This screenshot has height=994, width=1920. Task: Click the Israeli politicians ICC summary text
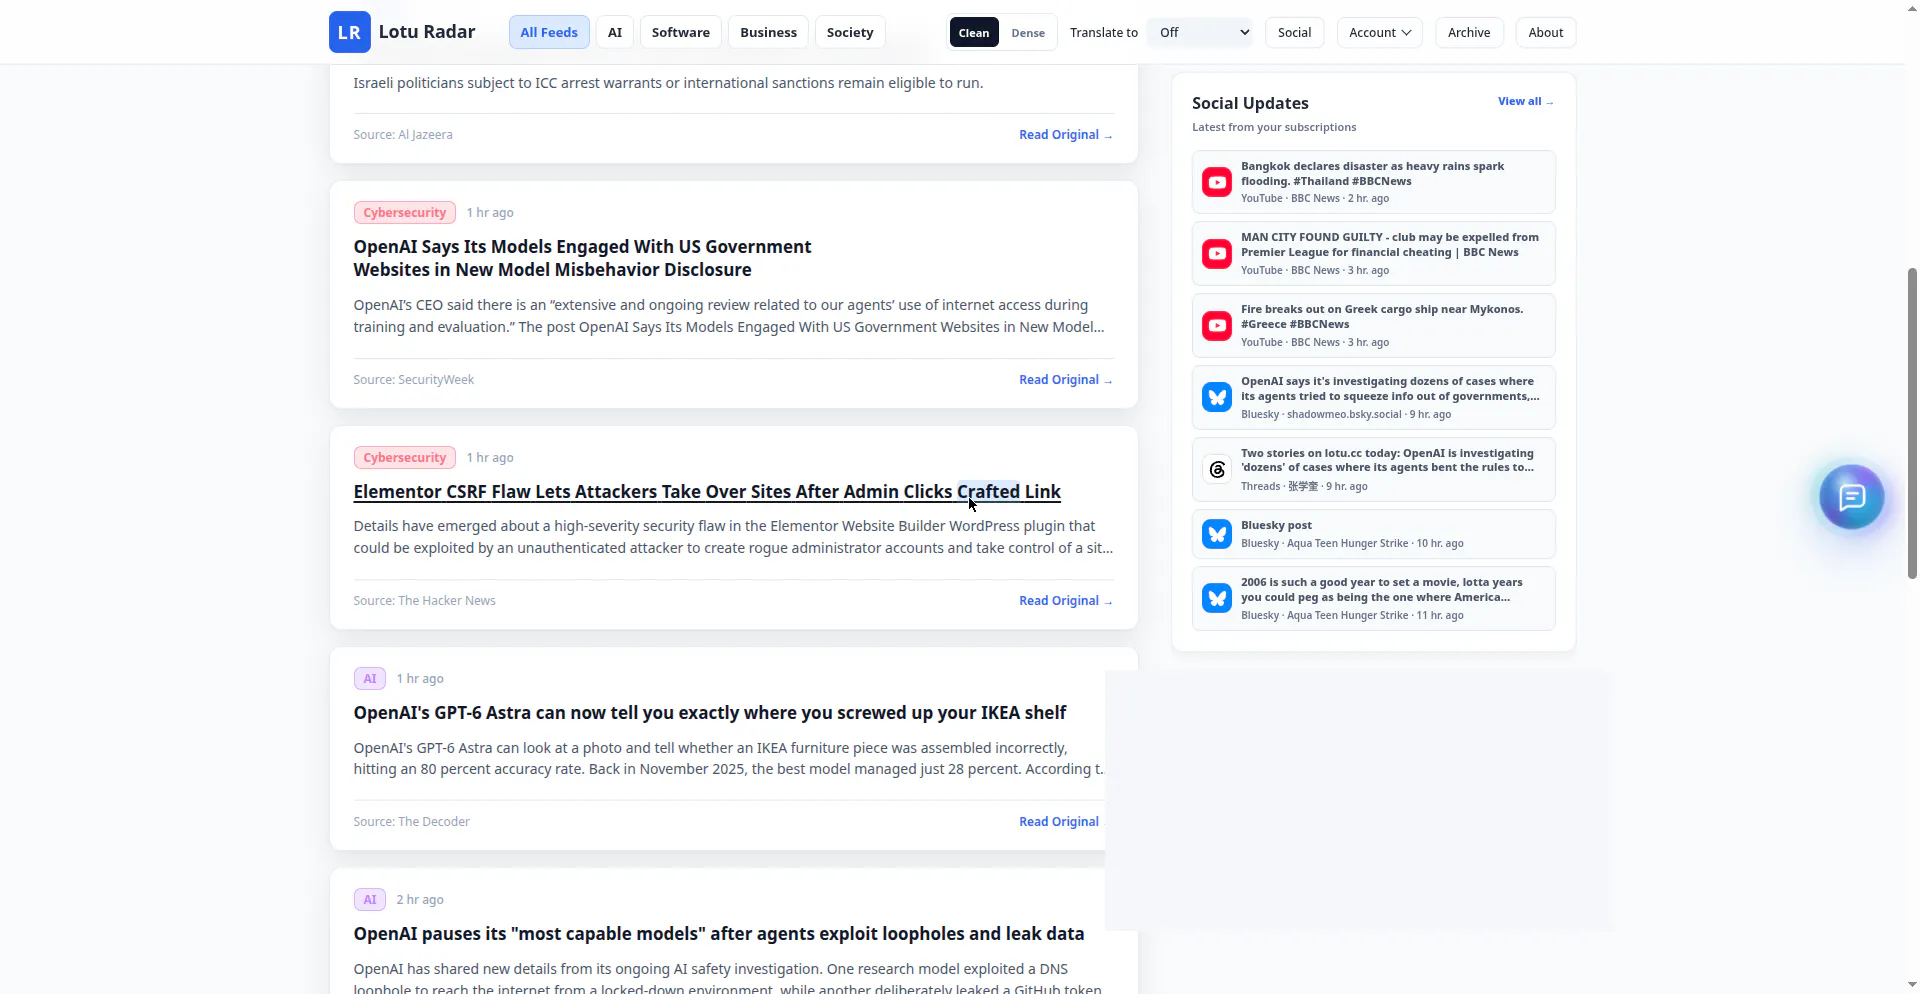point(668,83)
